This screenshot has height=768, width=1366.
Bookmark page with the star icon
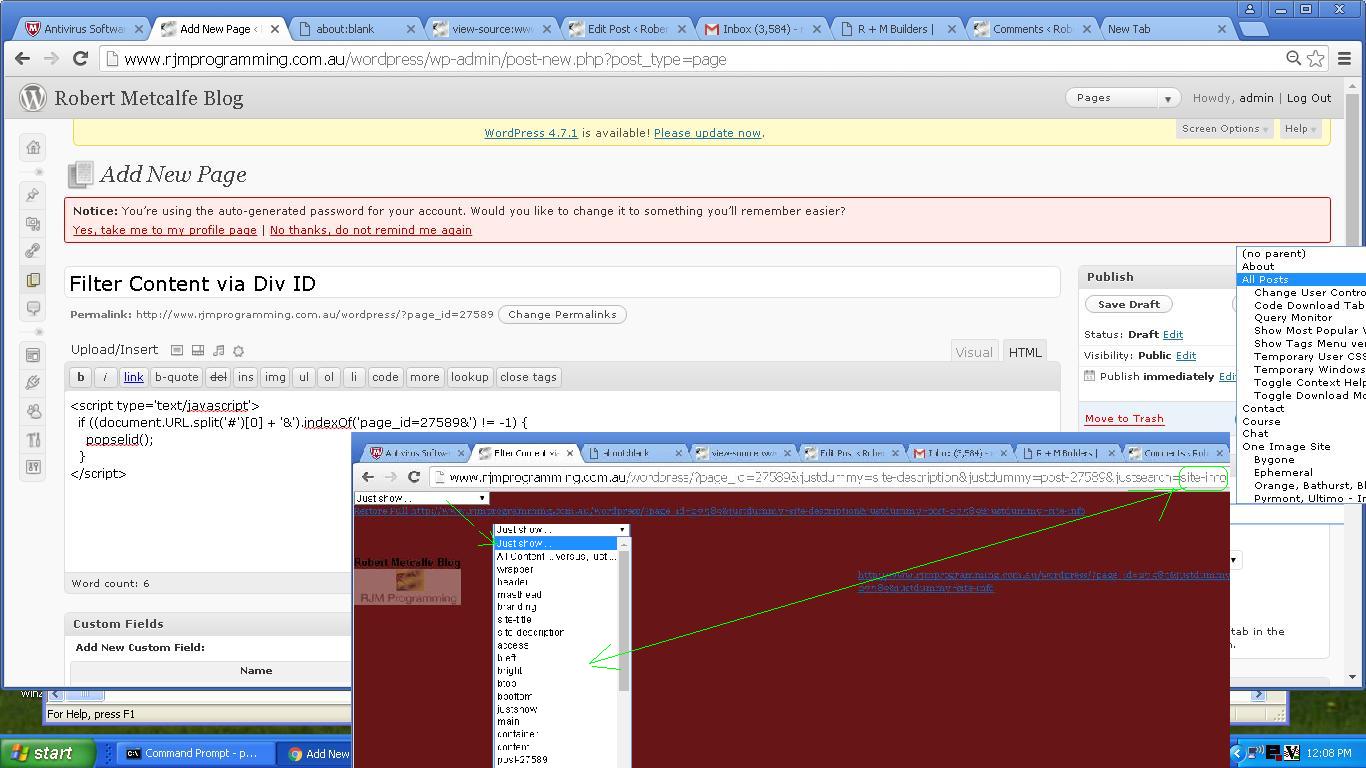tap(1316, 59)
